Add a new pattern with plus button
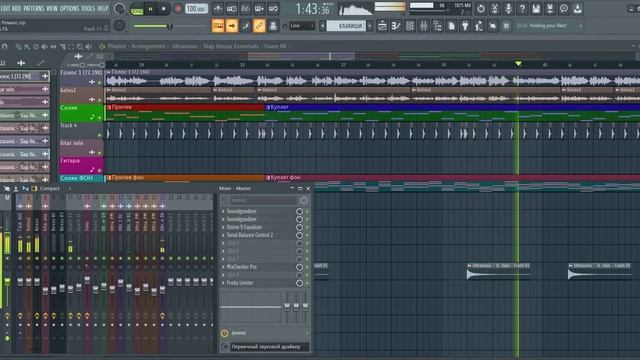Viewport: 640px width, 360px height. (x=370, y=26)
